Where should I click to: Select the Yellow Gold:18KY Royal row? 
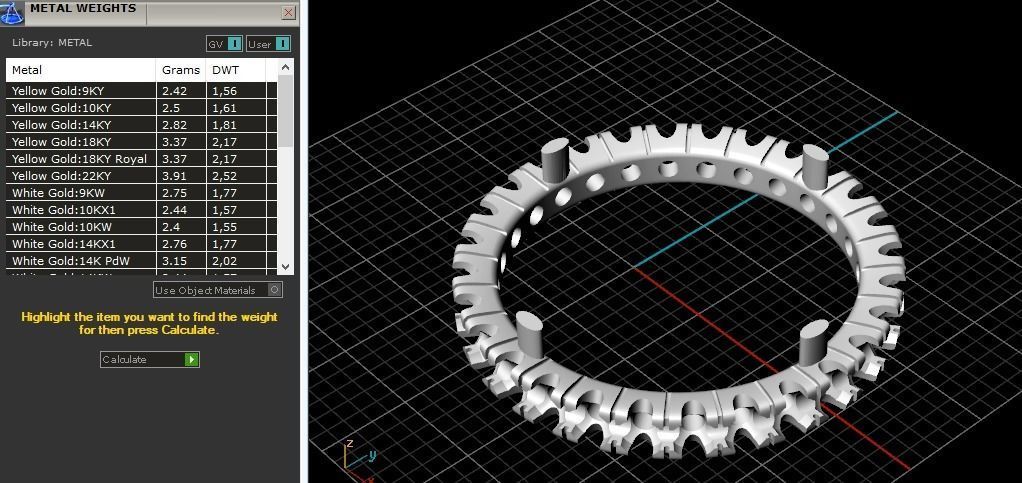pyautogui.click(x=141, y=158)
